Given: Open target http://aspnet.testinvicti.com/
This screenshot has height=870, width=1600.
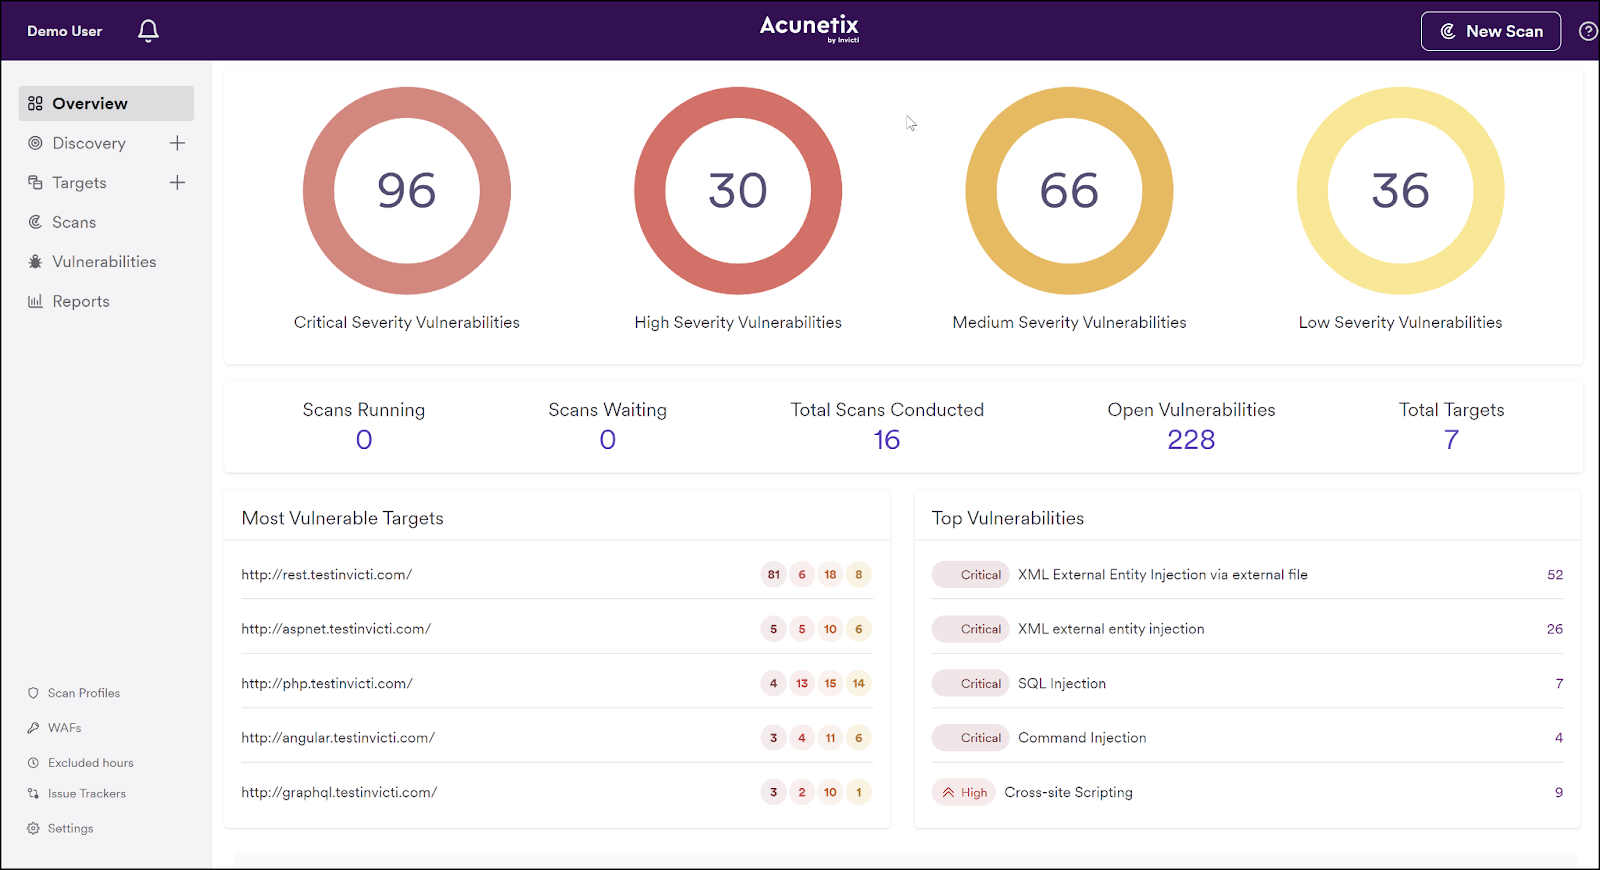Looking at the screenshot, I should click(x=336, y=629).
